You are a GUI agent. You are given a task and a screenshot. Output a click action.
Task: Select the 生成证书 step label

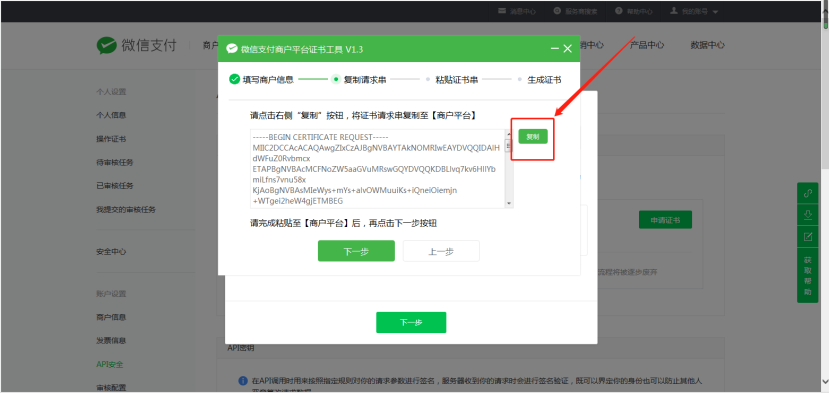[x=544, y=79]
